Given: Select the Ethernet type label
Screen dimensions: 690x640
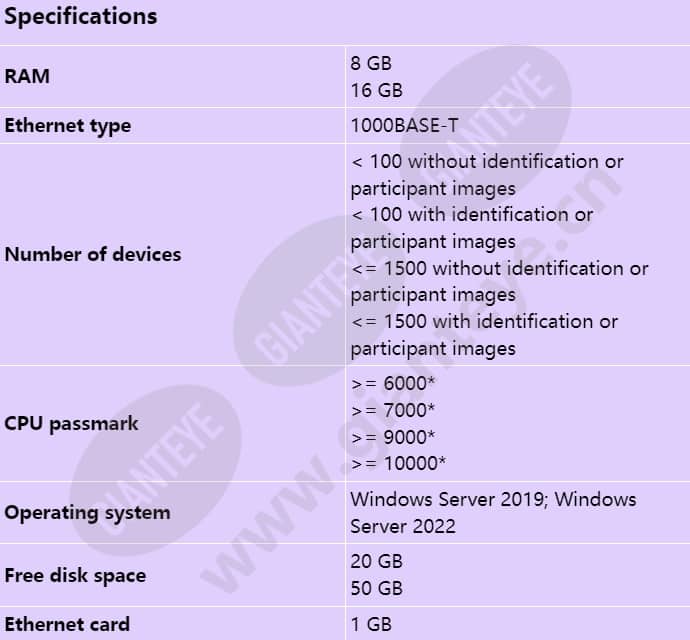Looking at the screenshot, I should click(68, 126).
